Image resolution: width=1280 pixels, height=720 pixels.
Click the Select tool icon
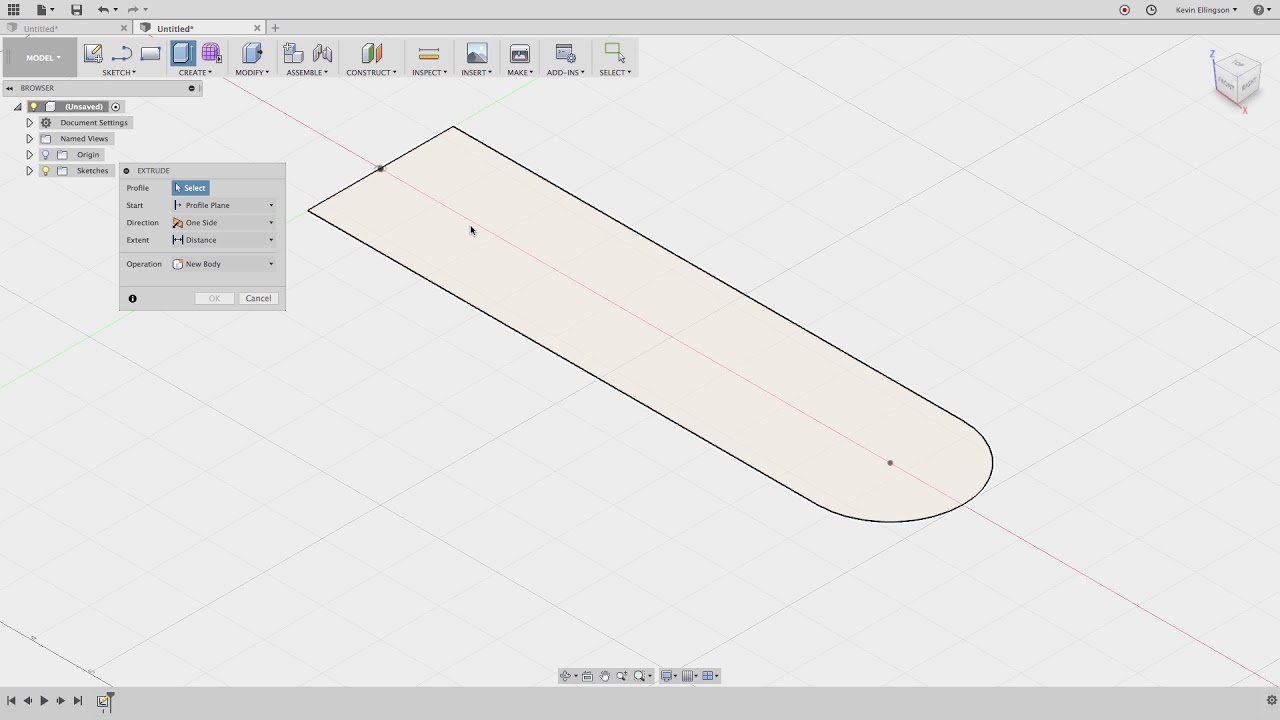615,54
